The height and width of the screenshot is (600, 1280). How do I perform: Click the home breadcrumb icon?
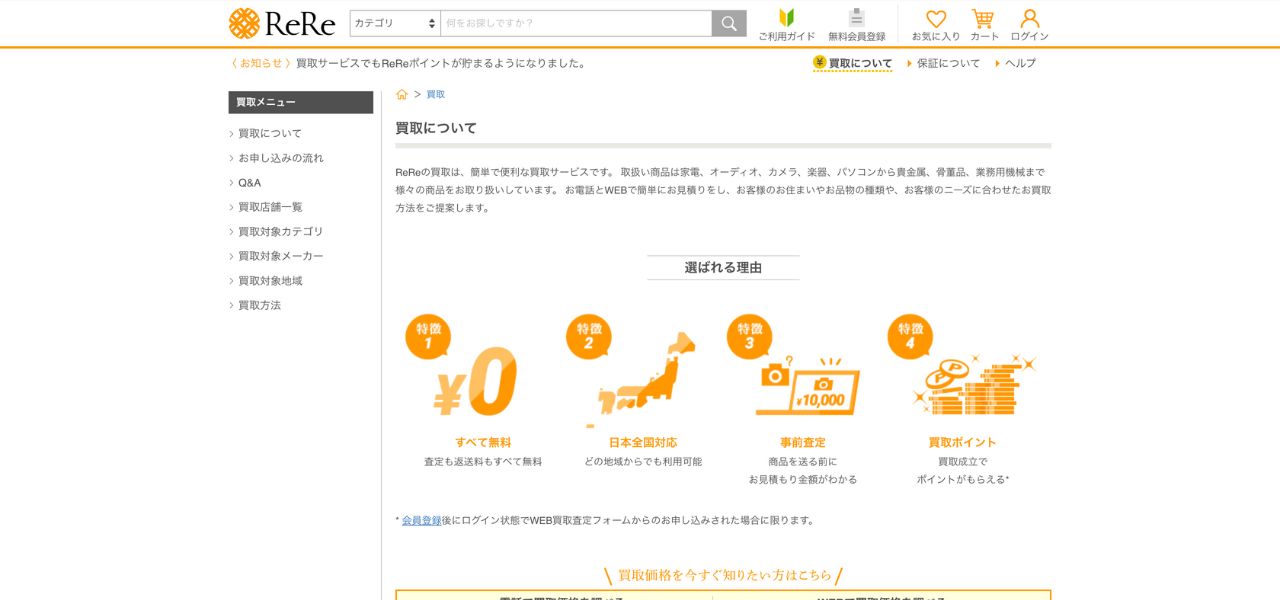(402, 94)
